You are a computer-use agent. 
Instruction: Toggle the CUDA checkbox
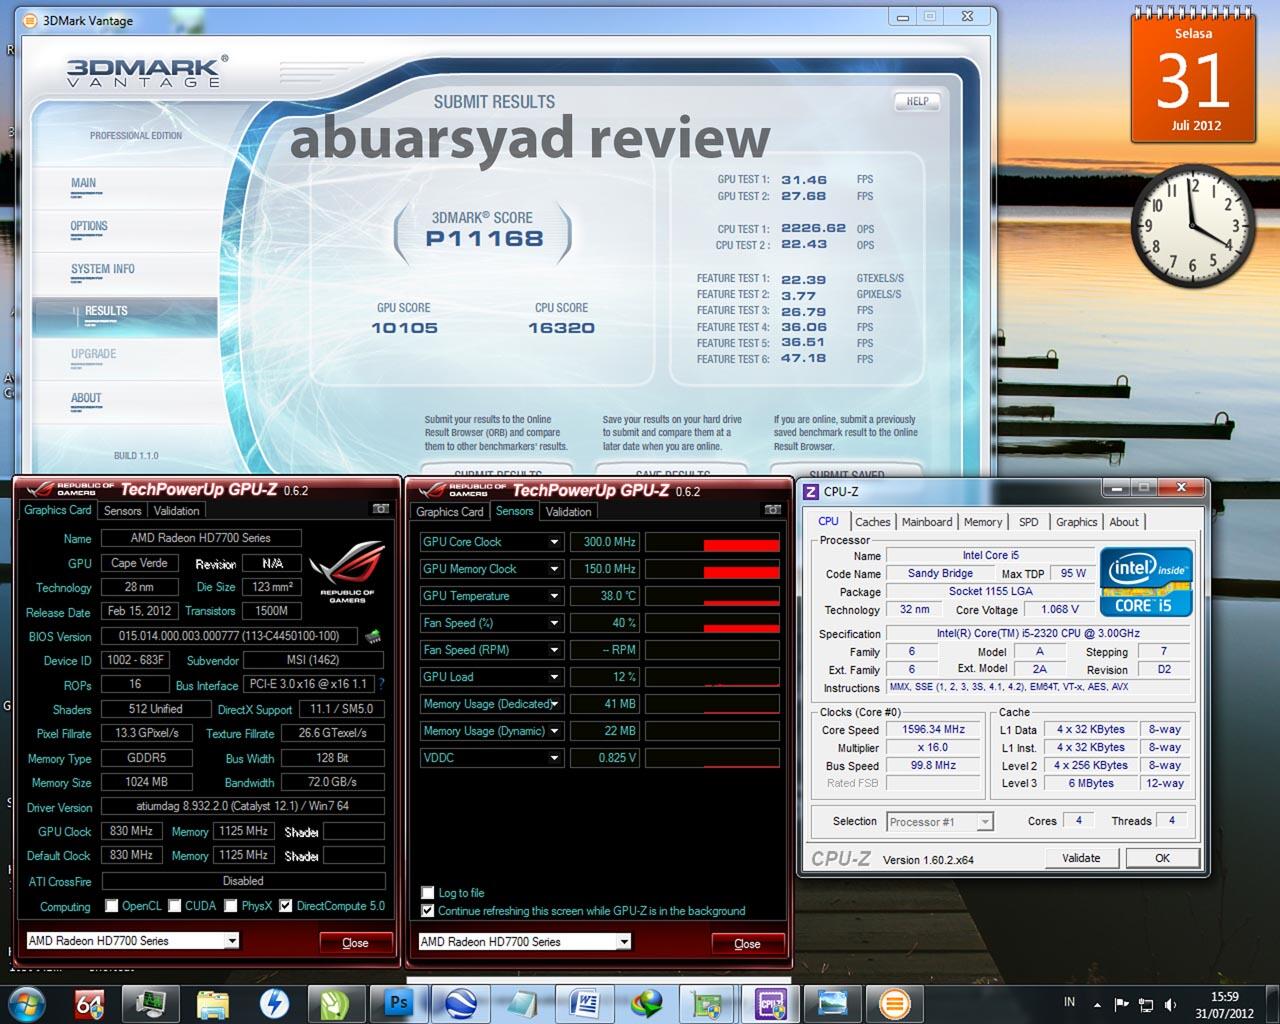coord(174,906)
